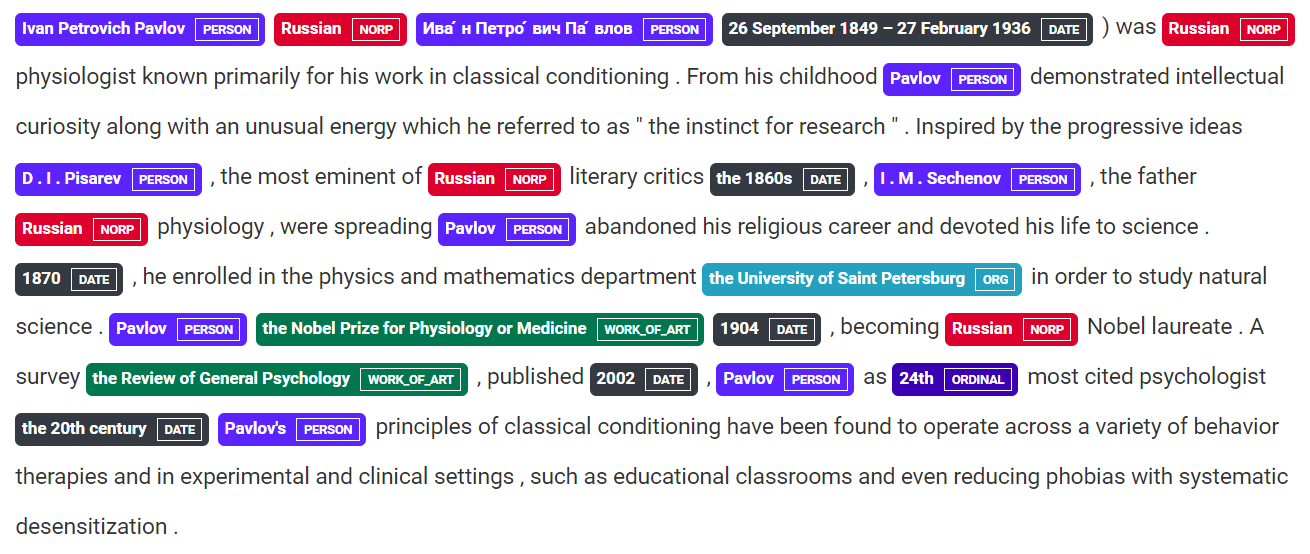Click the Nobel Prize for Physiology or Medicine entity
Viewport: 1310px width, 554px height.
click(x=479, y=329)
